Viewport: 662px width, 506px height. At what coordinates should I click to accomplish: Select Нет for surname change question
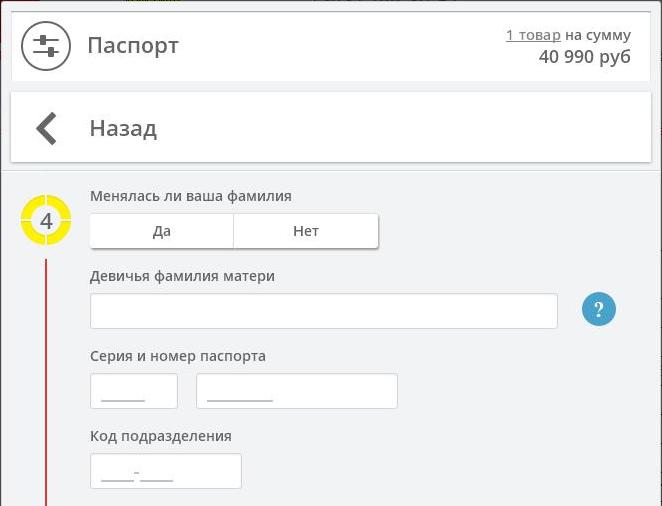(x=306, y=231)
